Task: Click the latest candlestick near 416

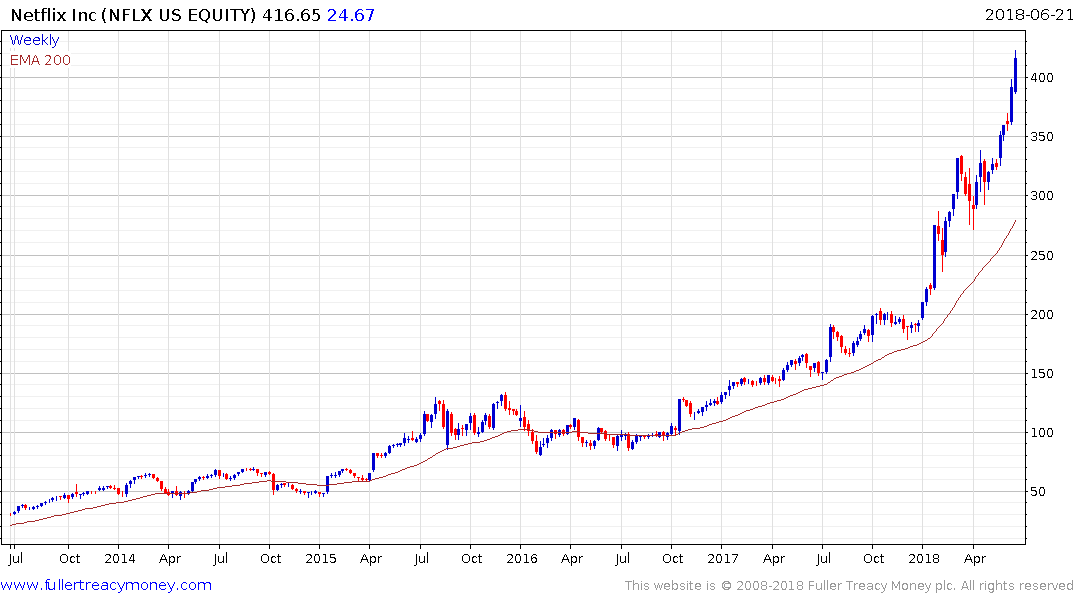Action: (1015, 71)
